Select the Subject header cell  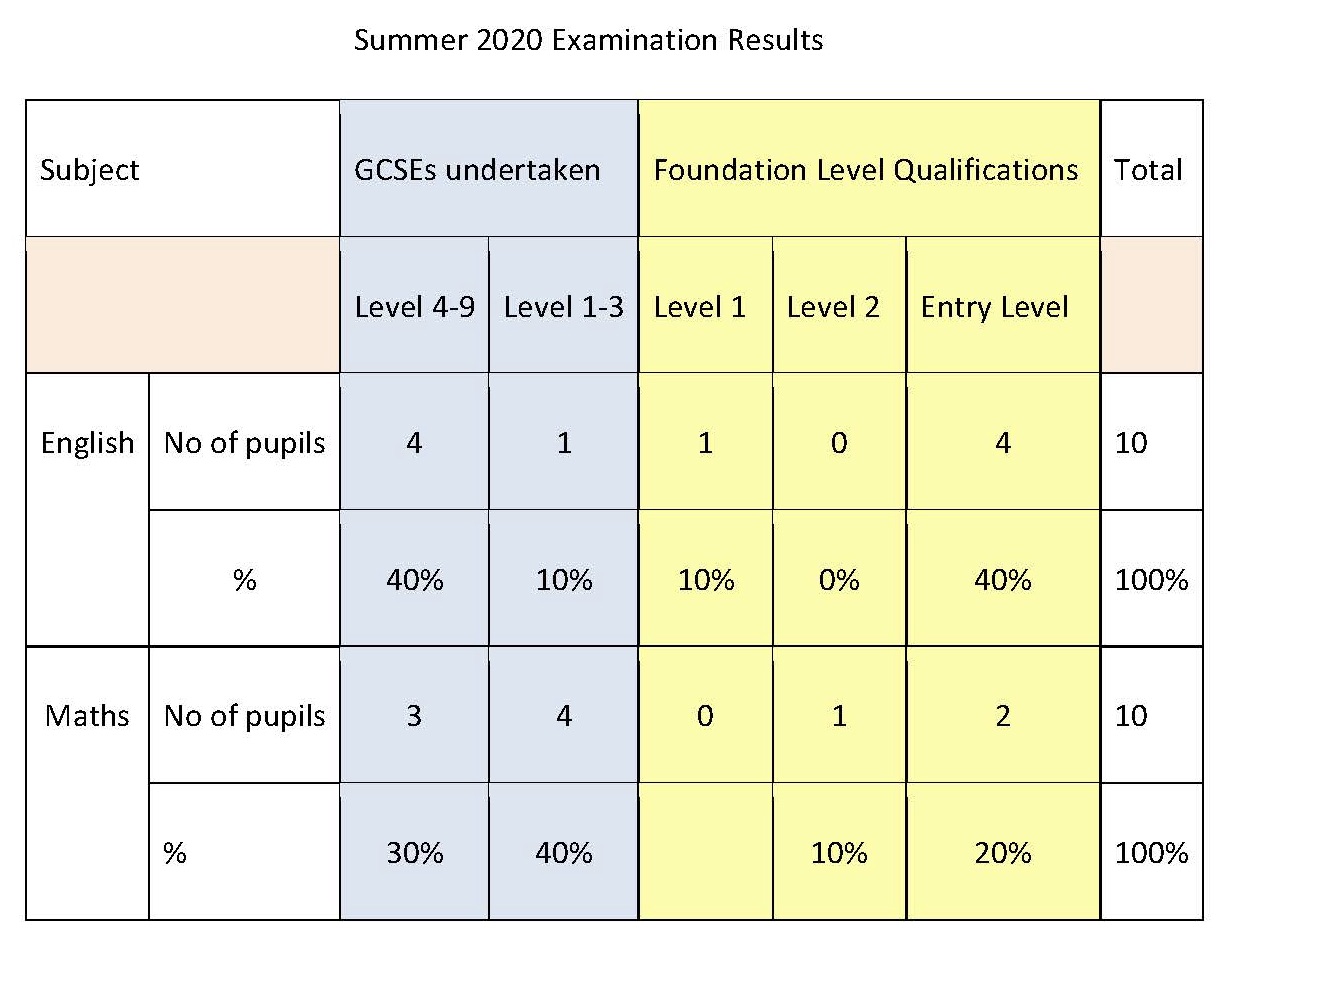coord(183,169)
